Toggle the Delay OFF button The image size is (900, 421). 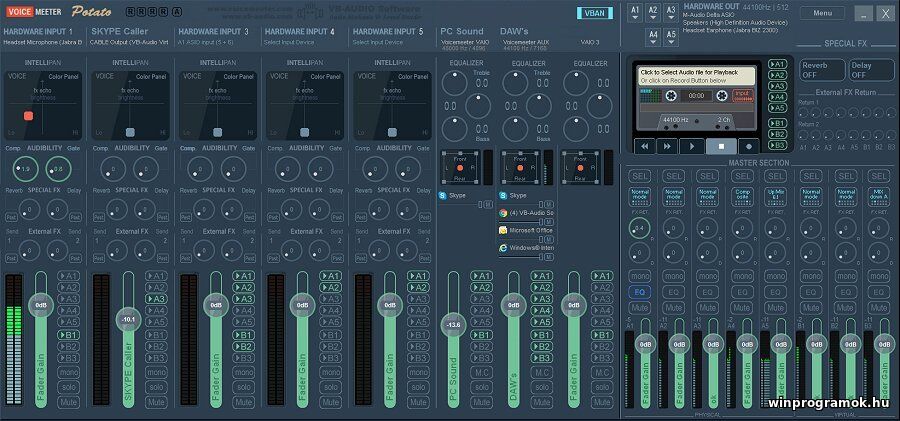coord(871,69)
